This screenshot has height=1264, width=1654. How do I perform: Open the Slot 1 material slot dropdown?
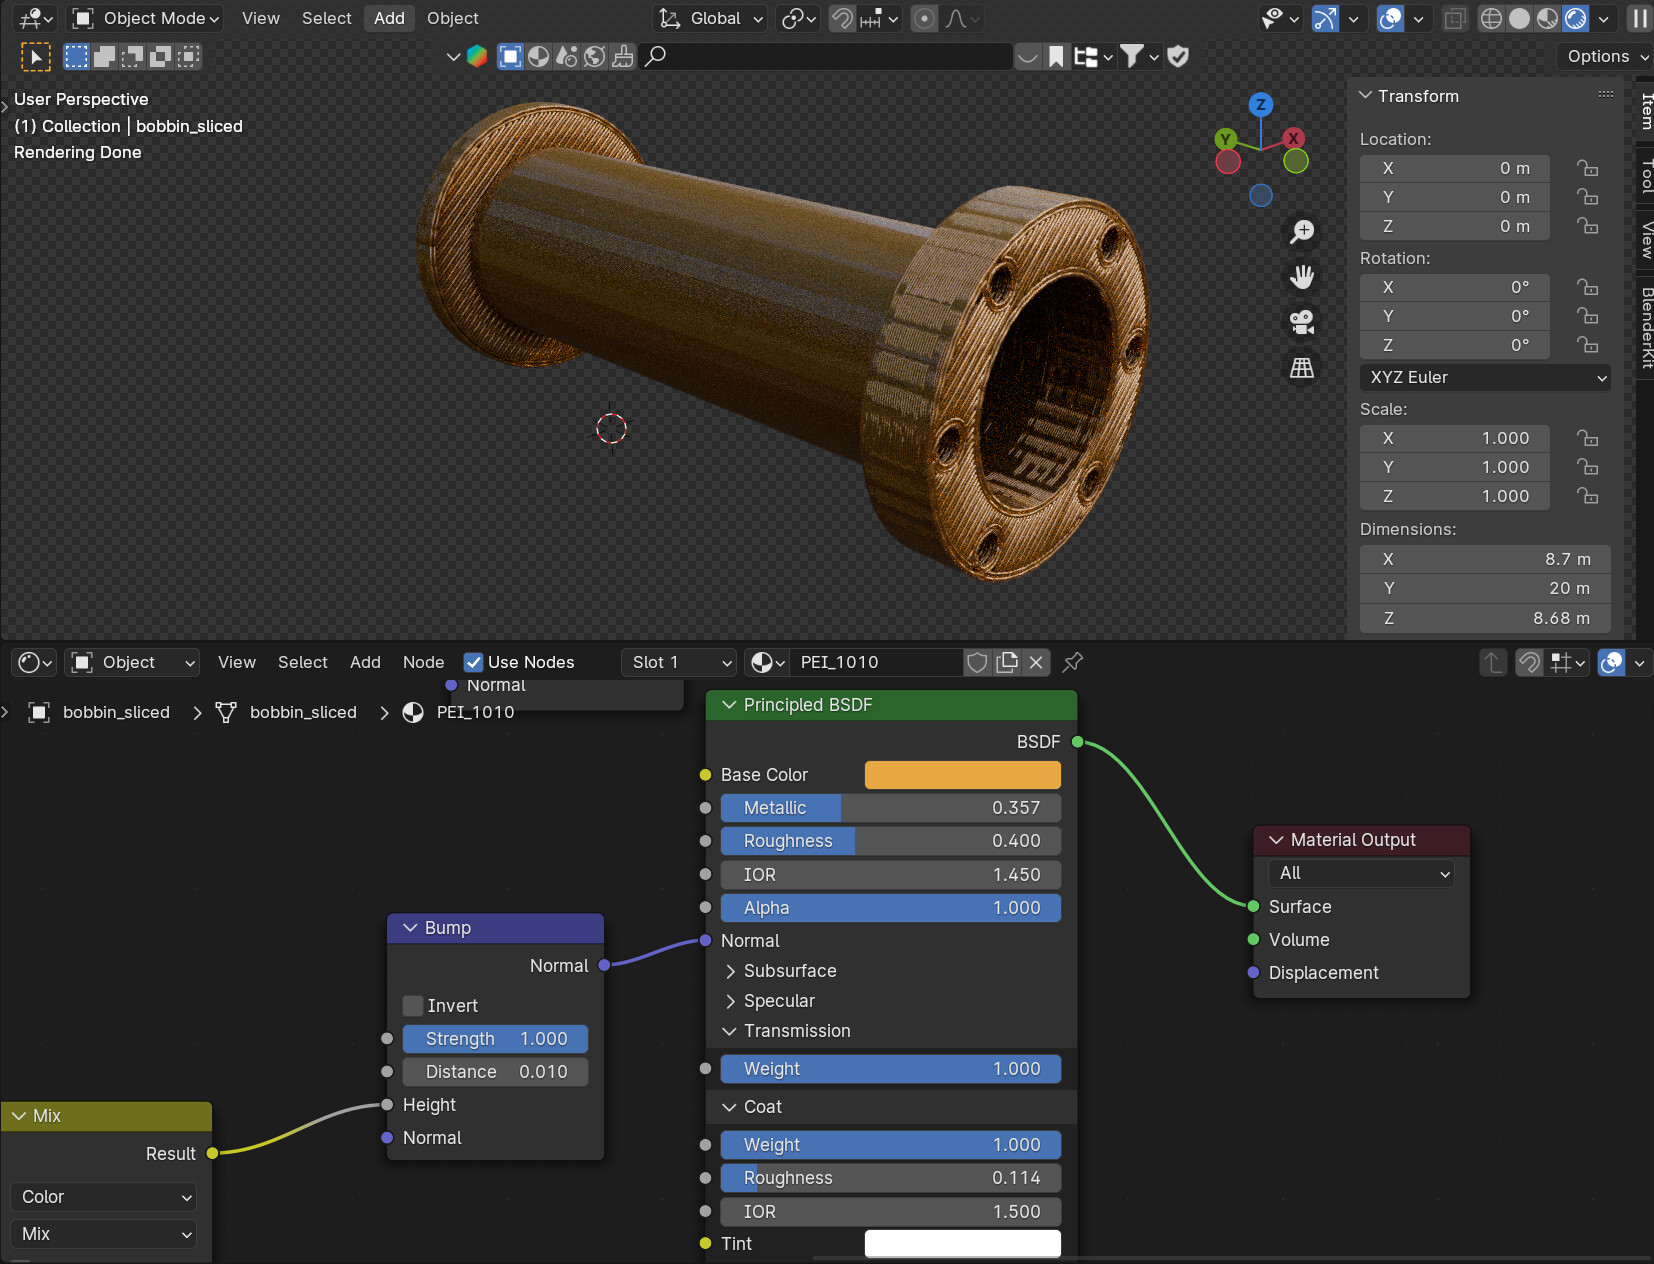pos(679,662)
